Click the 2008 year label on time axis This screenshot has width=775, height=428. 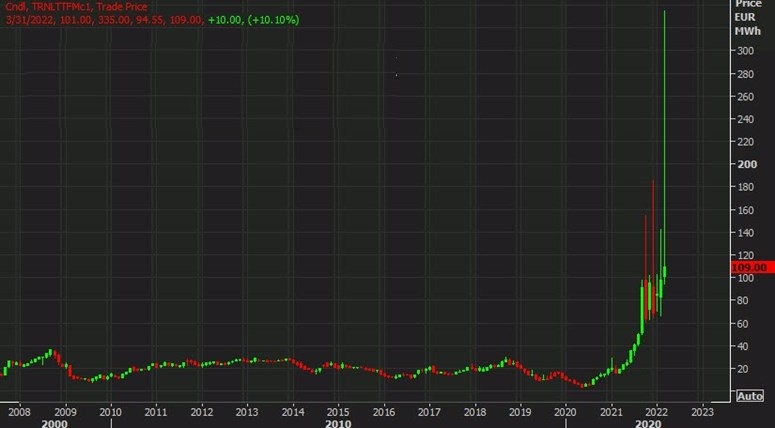[20, 412]
